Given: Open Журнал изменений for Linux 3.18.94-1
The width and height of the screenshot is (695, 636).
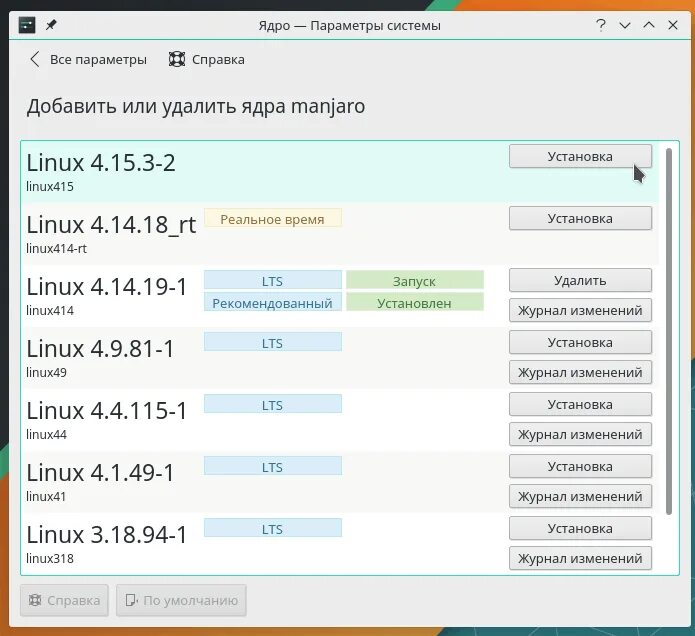Looking at the screenshot, I should [x=580, y=558].
